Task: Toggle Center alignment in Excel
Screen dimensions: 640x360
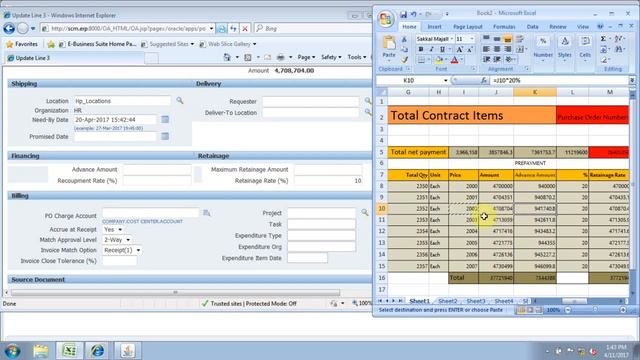Action: click(x=497, y=49)
